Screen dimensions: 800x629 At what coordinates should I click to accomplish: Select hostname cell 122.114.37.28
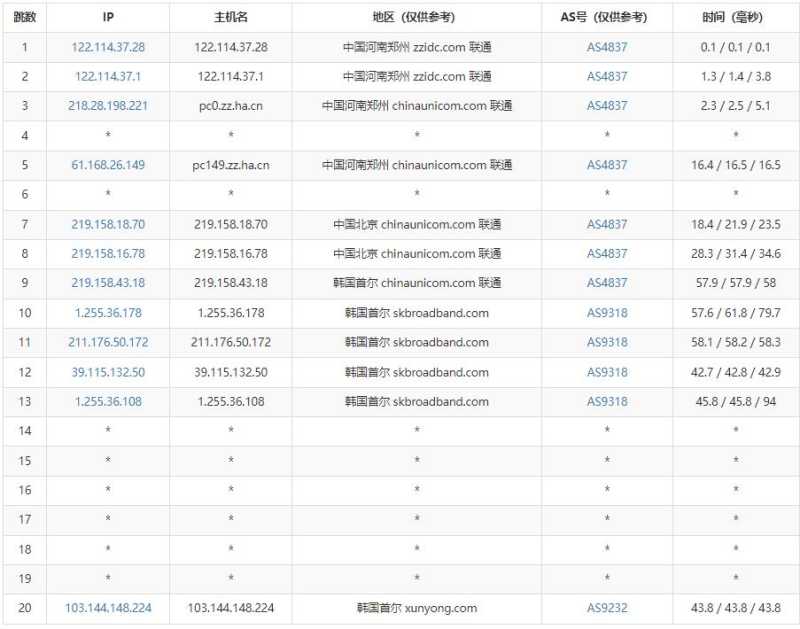(231, 47)
